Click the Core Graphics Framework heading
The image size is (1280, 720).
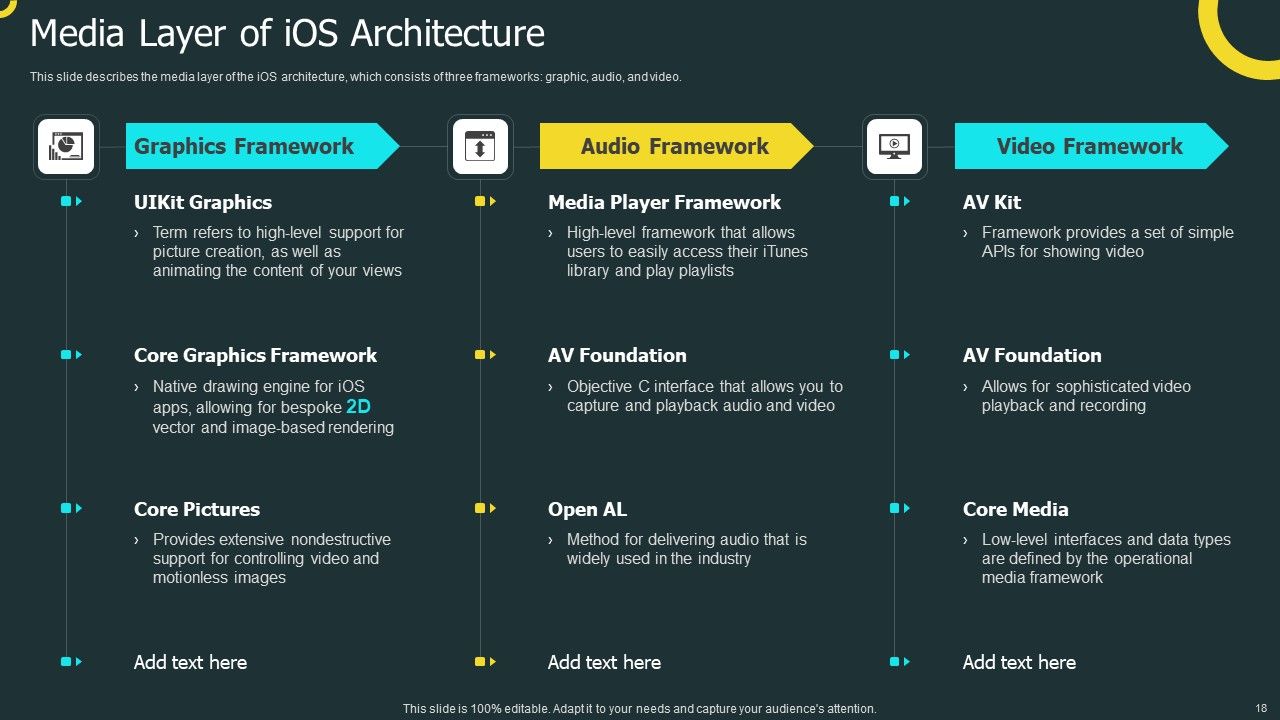click(255, 355)
